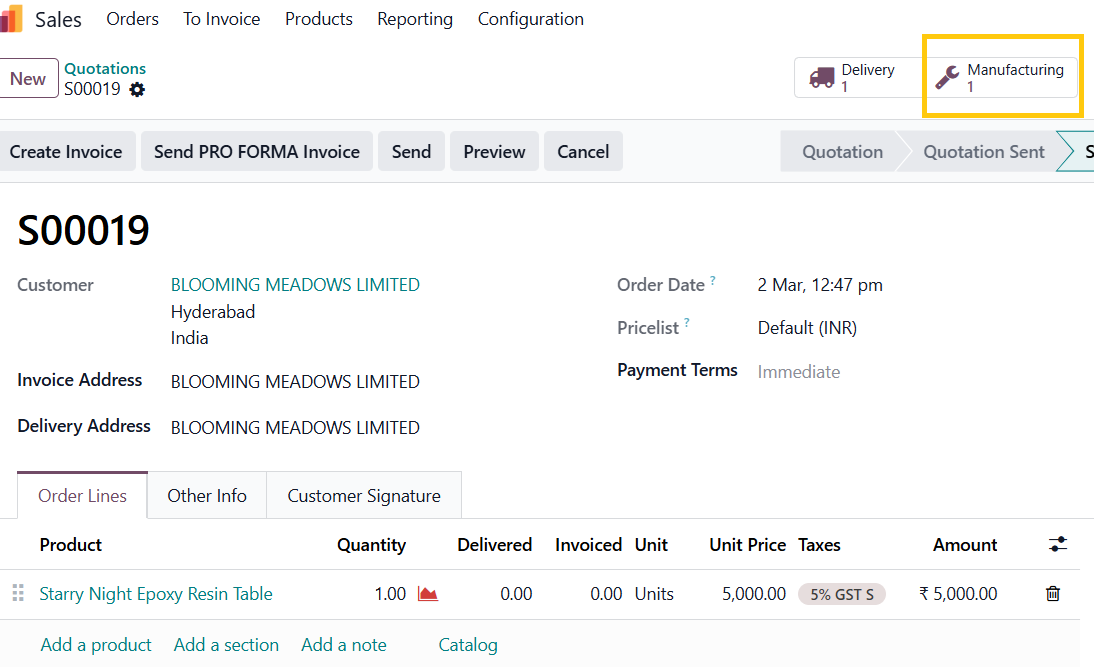1096x667 pixels.
Task: Open the Reporting menu
Action: click(x=414, y=19)
